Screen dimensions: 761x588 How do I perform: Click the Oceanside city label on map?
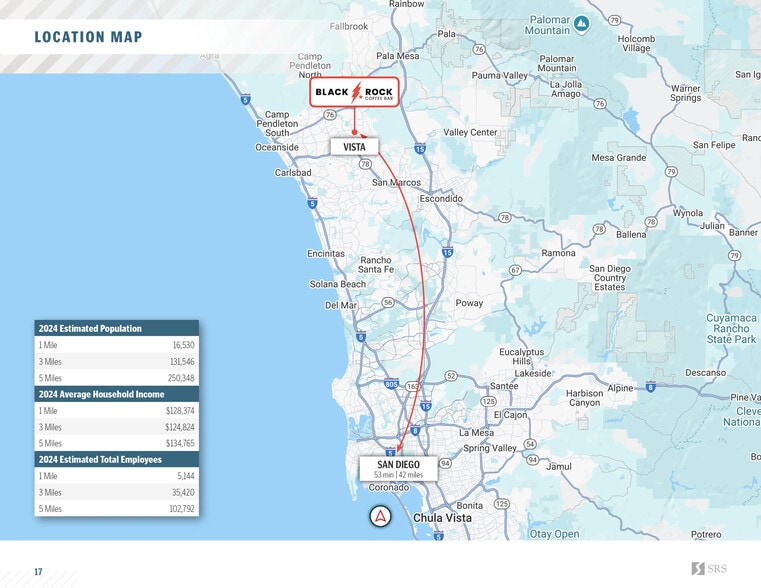tap(277, 147)
